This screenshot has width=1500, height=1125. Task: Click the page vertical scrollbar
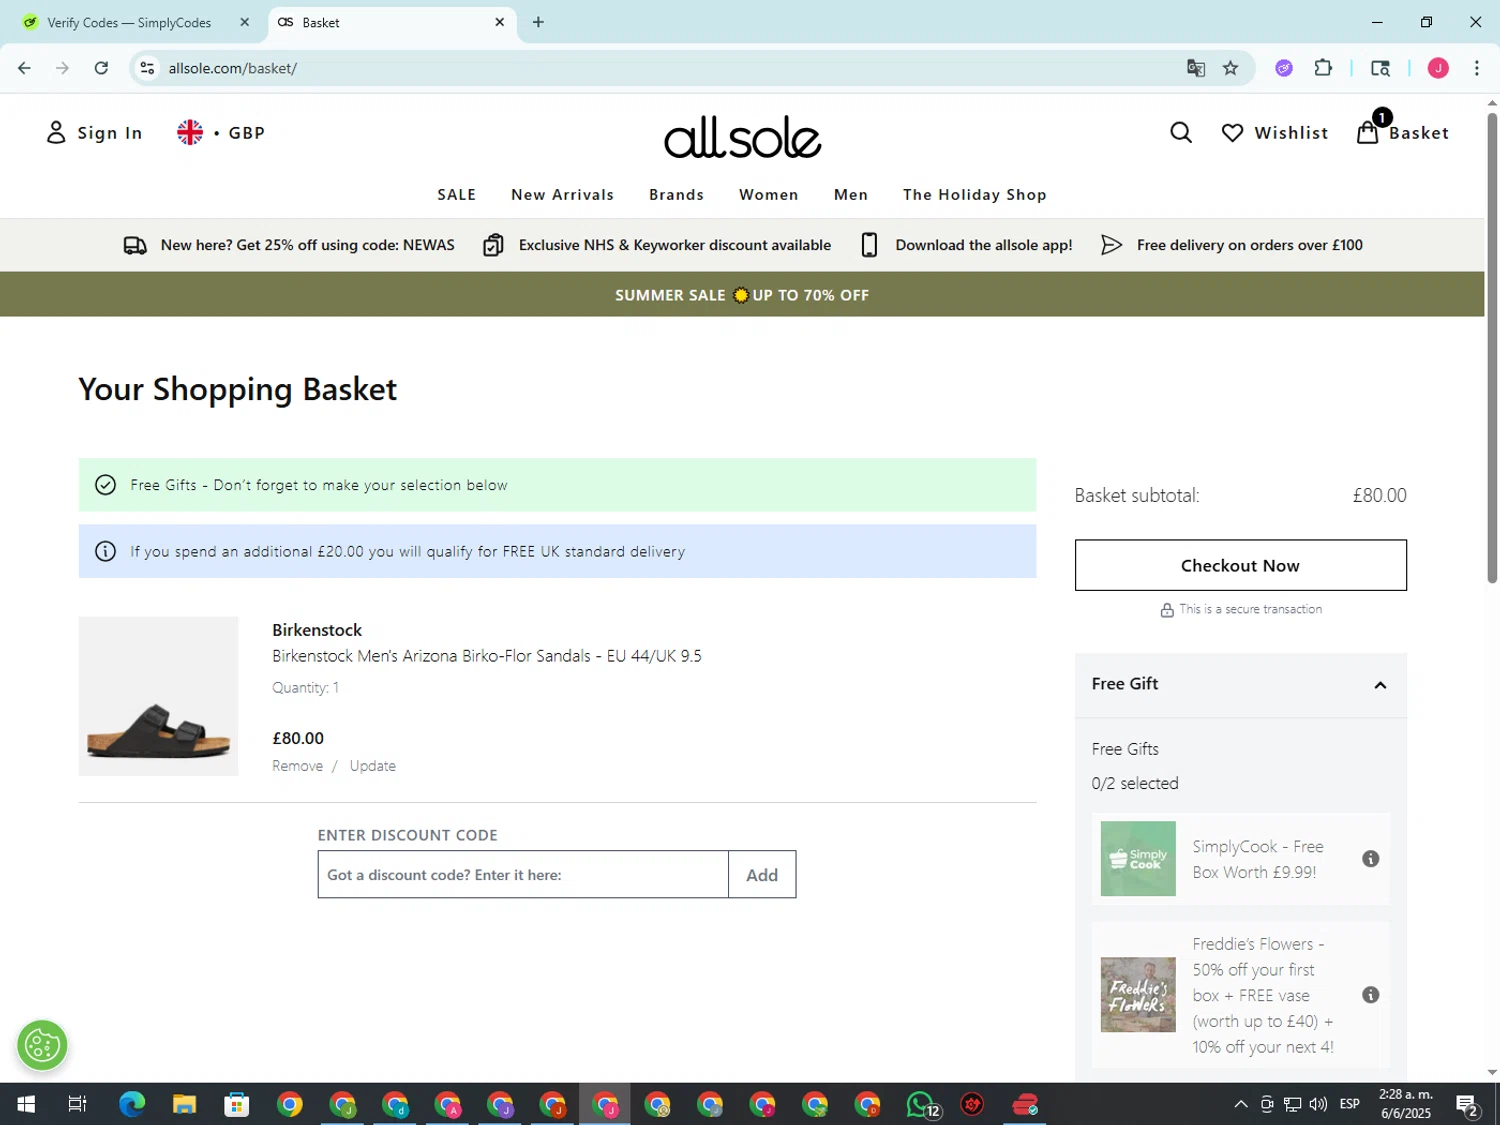(1492, 347)
